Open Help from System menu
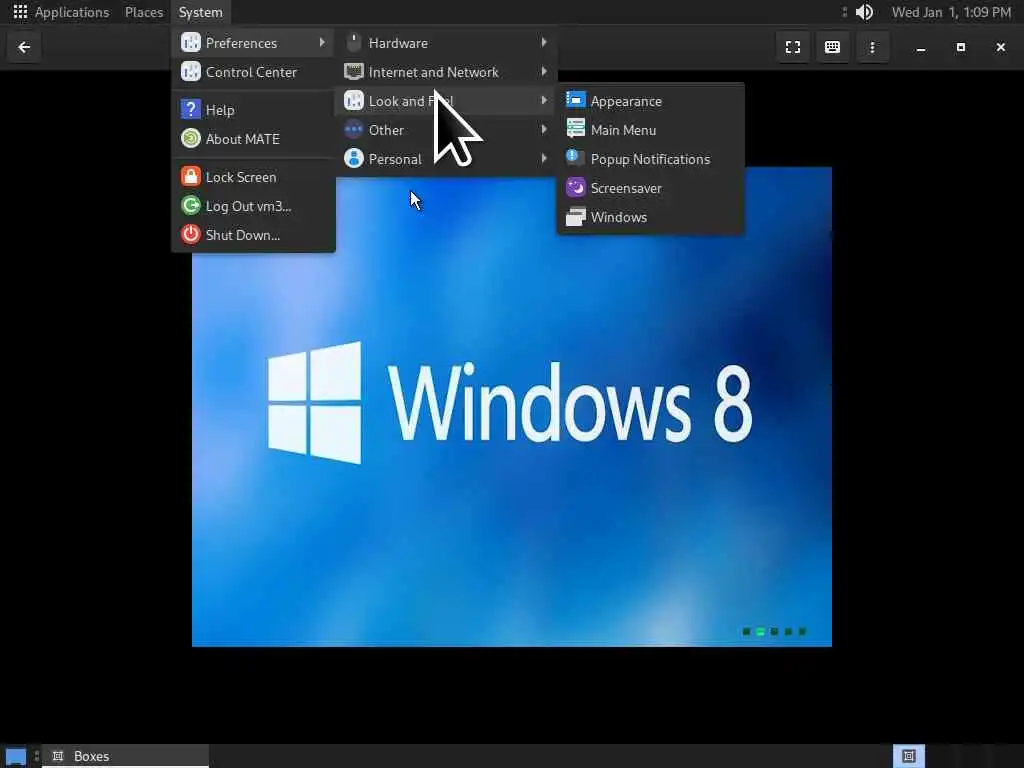The width and height of the screenshot is (1024, 768). [x=253, y=110]
